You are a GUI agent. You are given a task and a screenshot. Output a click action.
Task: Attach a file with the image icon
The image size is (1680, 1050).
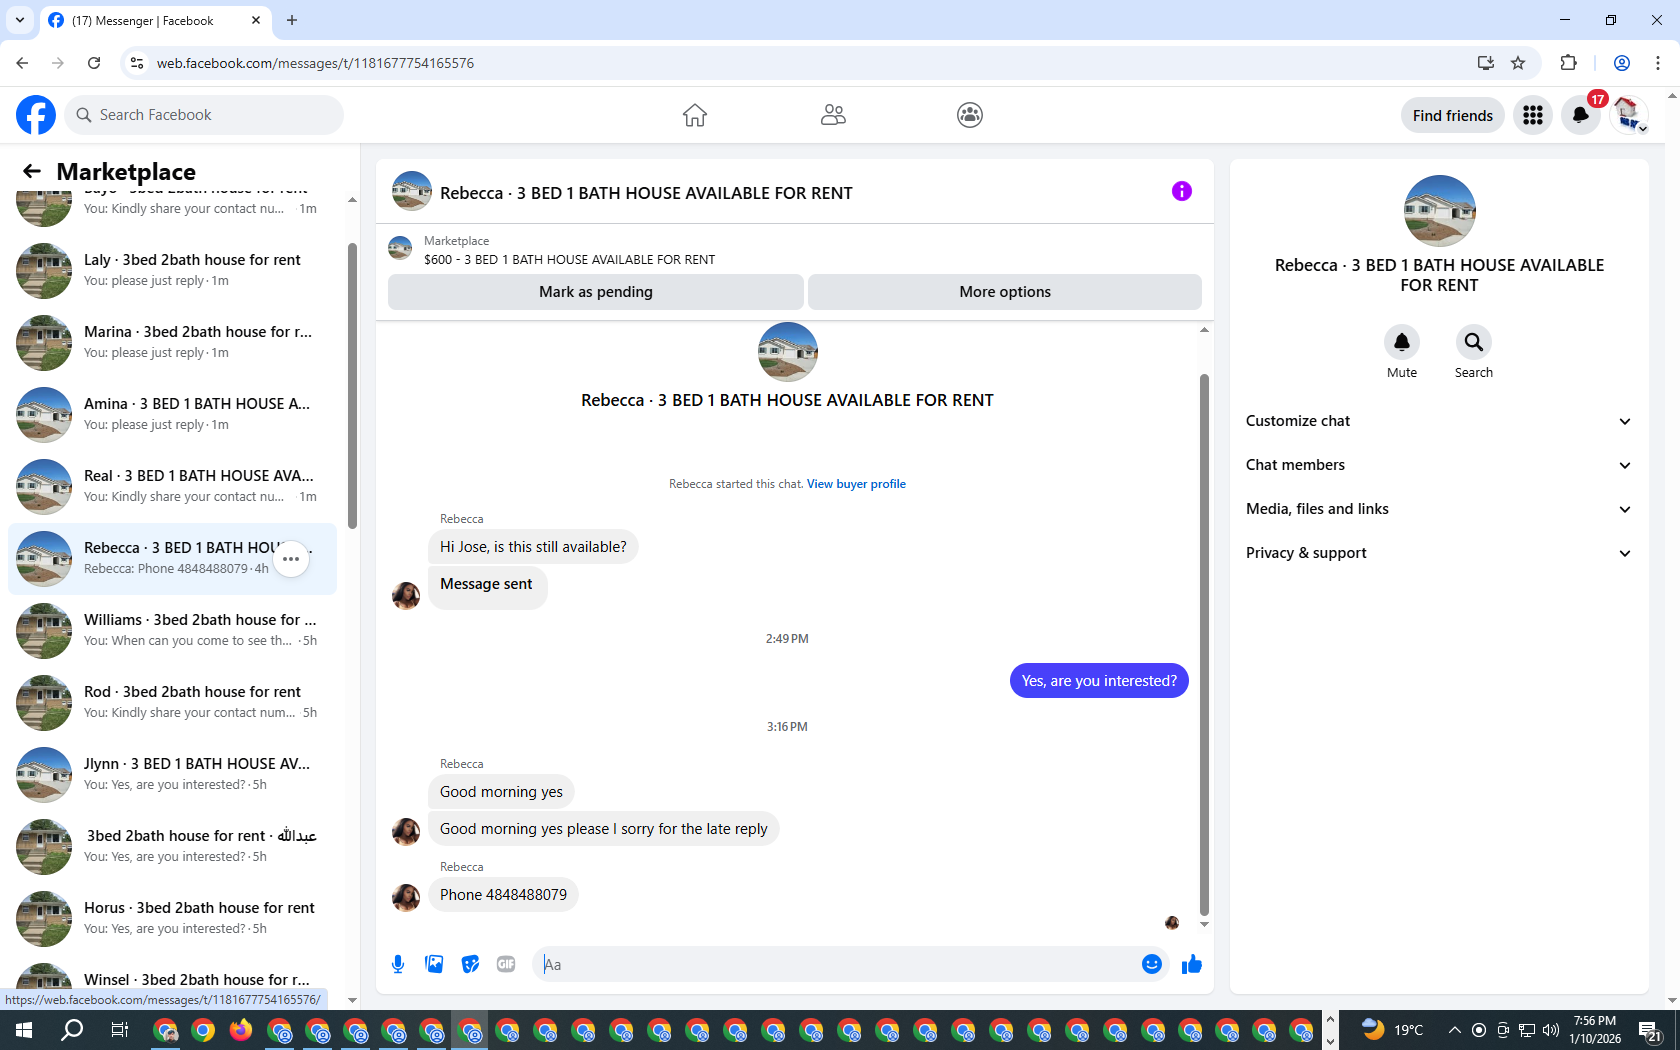tap(434, 964)
